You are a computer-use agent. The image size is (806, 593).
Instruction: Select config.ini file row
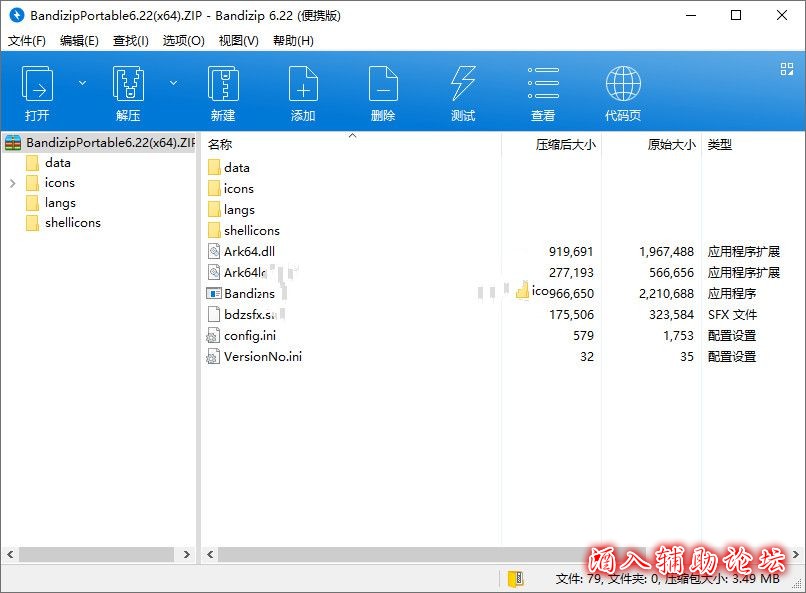point(503,336)
